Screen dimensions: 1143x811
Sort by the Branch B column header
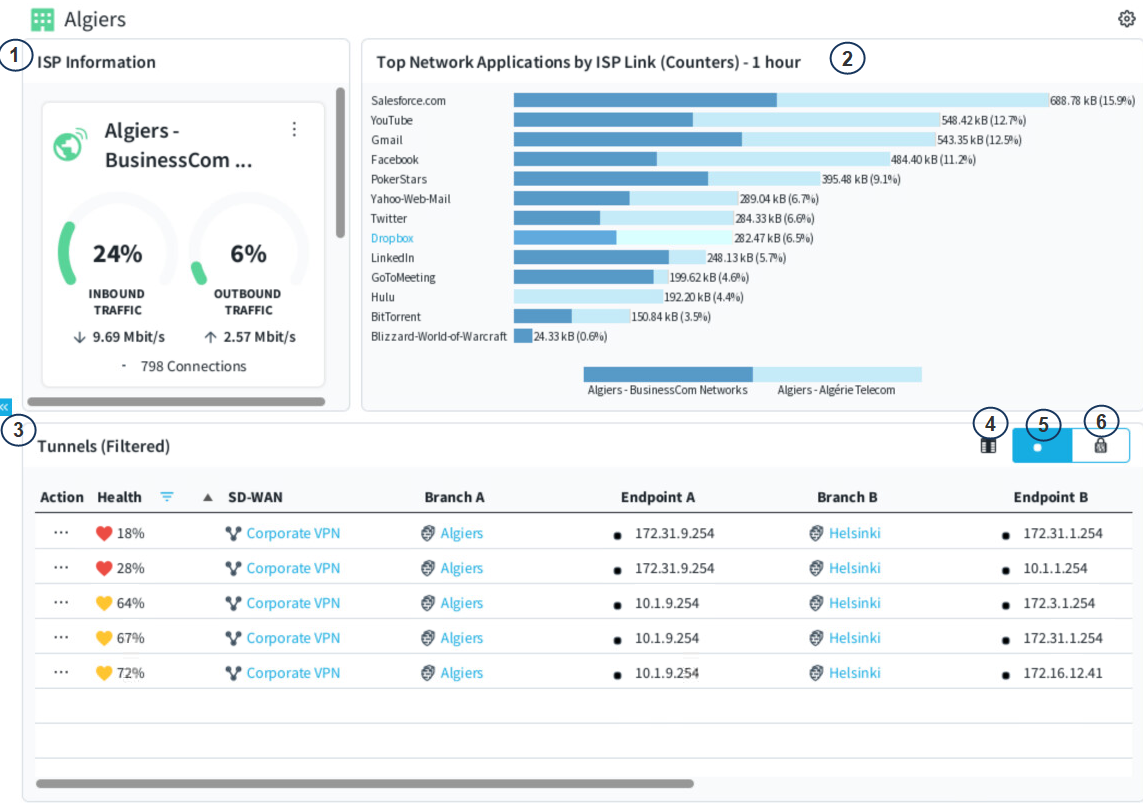tap(846, 497)
